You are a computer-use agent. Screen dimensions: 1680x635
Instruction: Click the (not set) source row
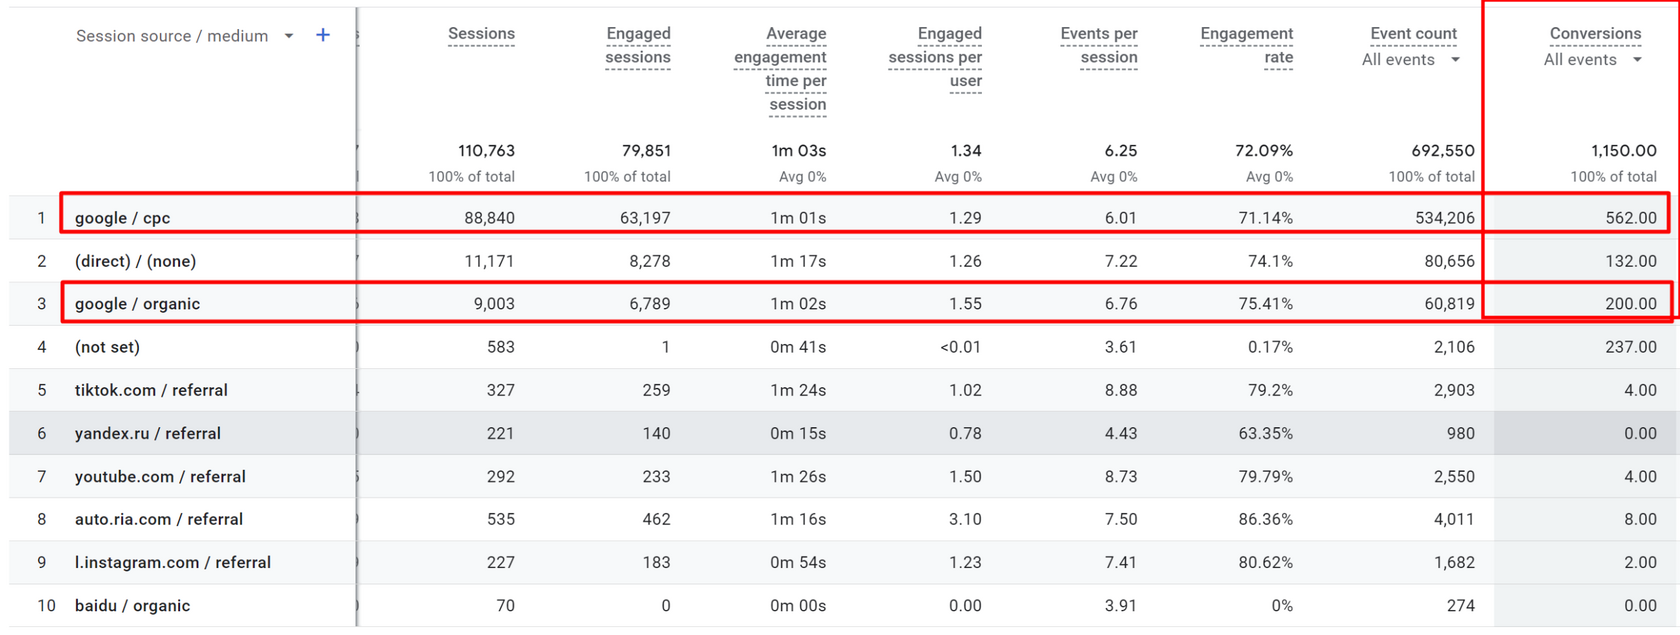[x=107, y=347]
